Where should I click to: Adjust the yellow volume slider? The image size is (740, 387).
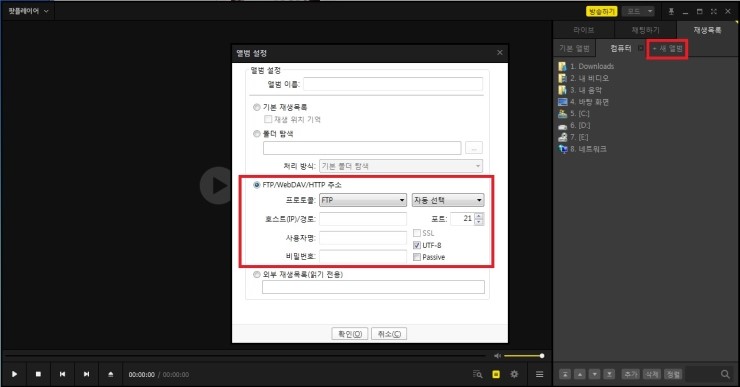pos(524,355)
